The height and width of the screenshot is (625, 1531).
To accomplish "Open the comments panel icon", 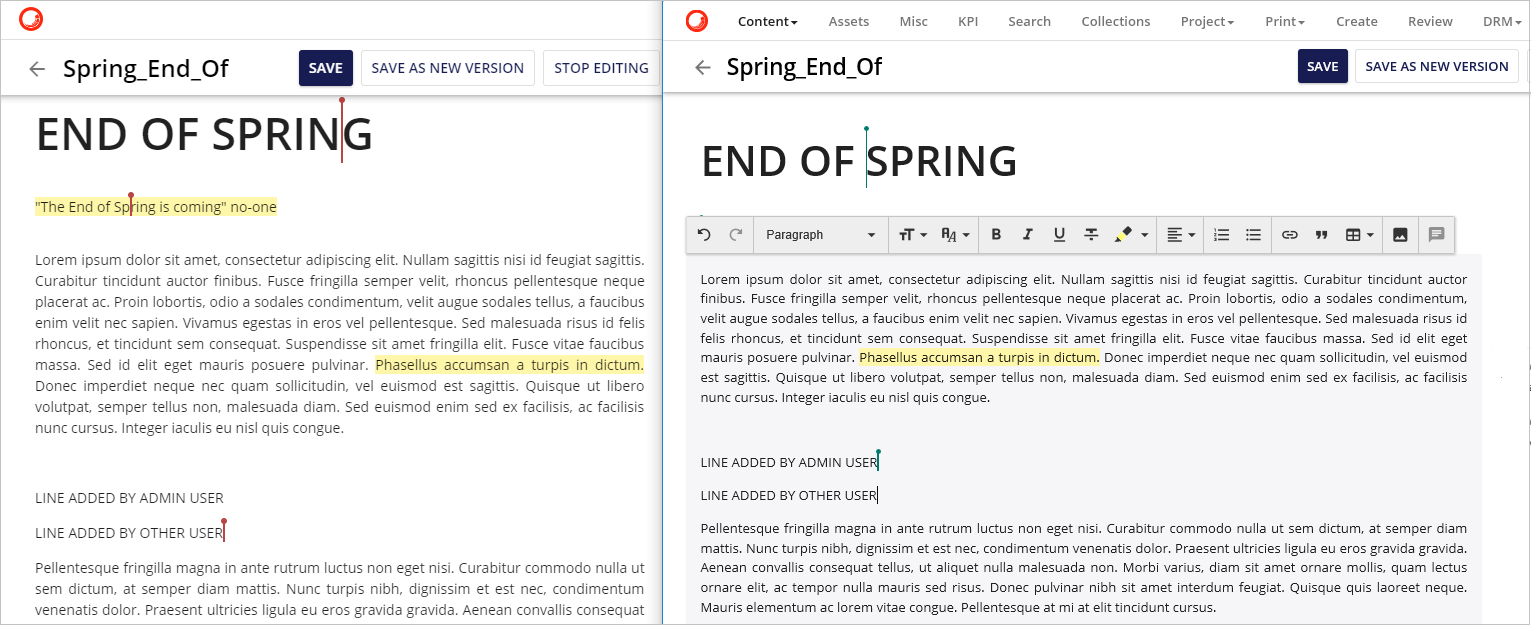I will [x=1436, y=234].
